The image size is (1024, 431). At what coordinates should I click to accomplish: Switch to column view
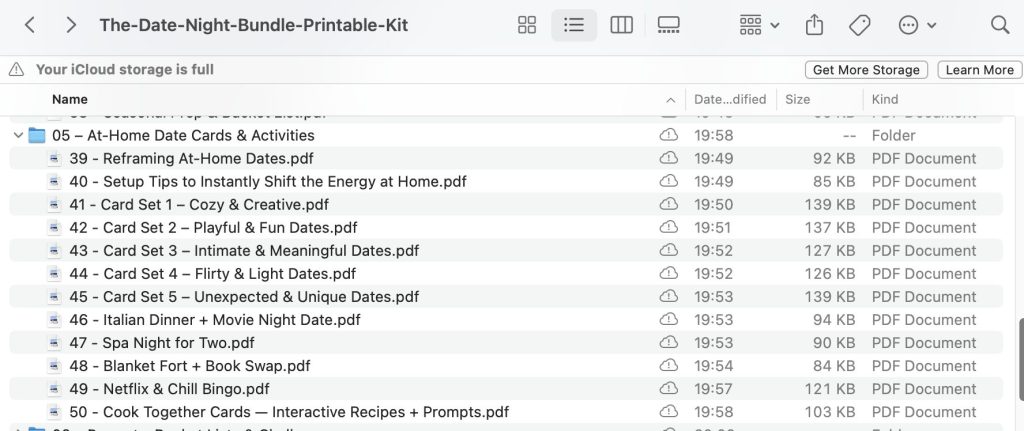pyautogui.click(x=622, y=26)
